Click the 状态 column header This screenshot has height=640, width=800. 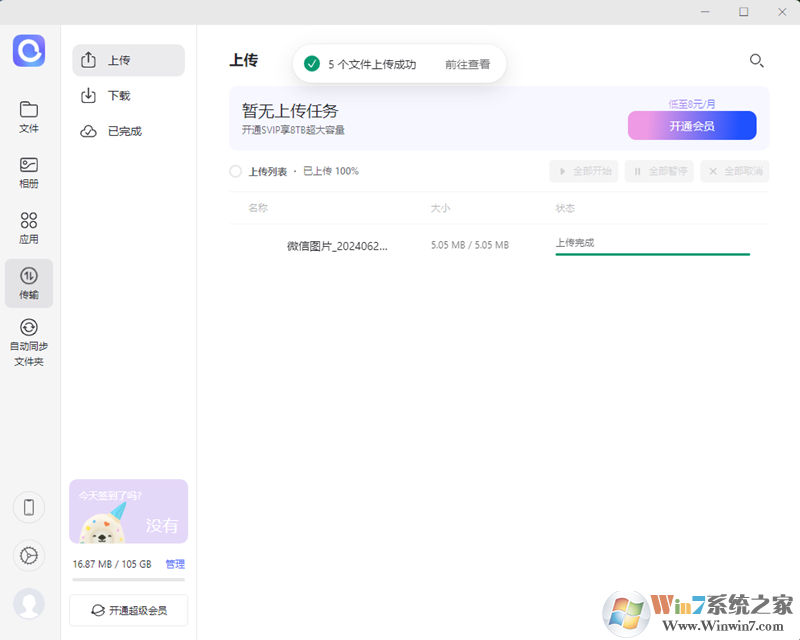pyautogui.click(x=565, y=208)
